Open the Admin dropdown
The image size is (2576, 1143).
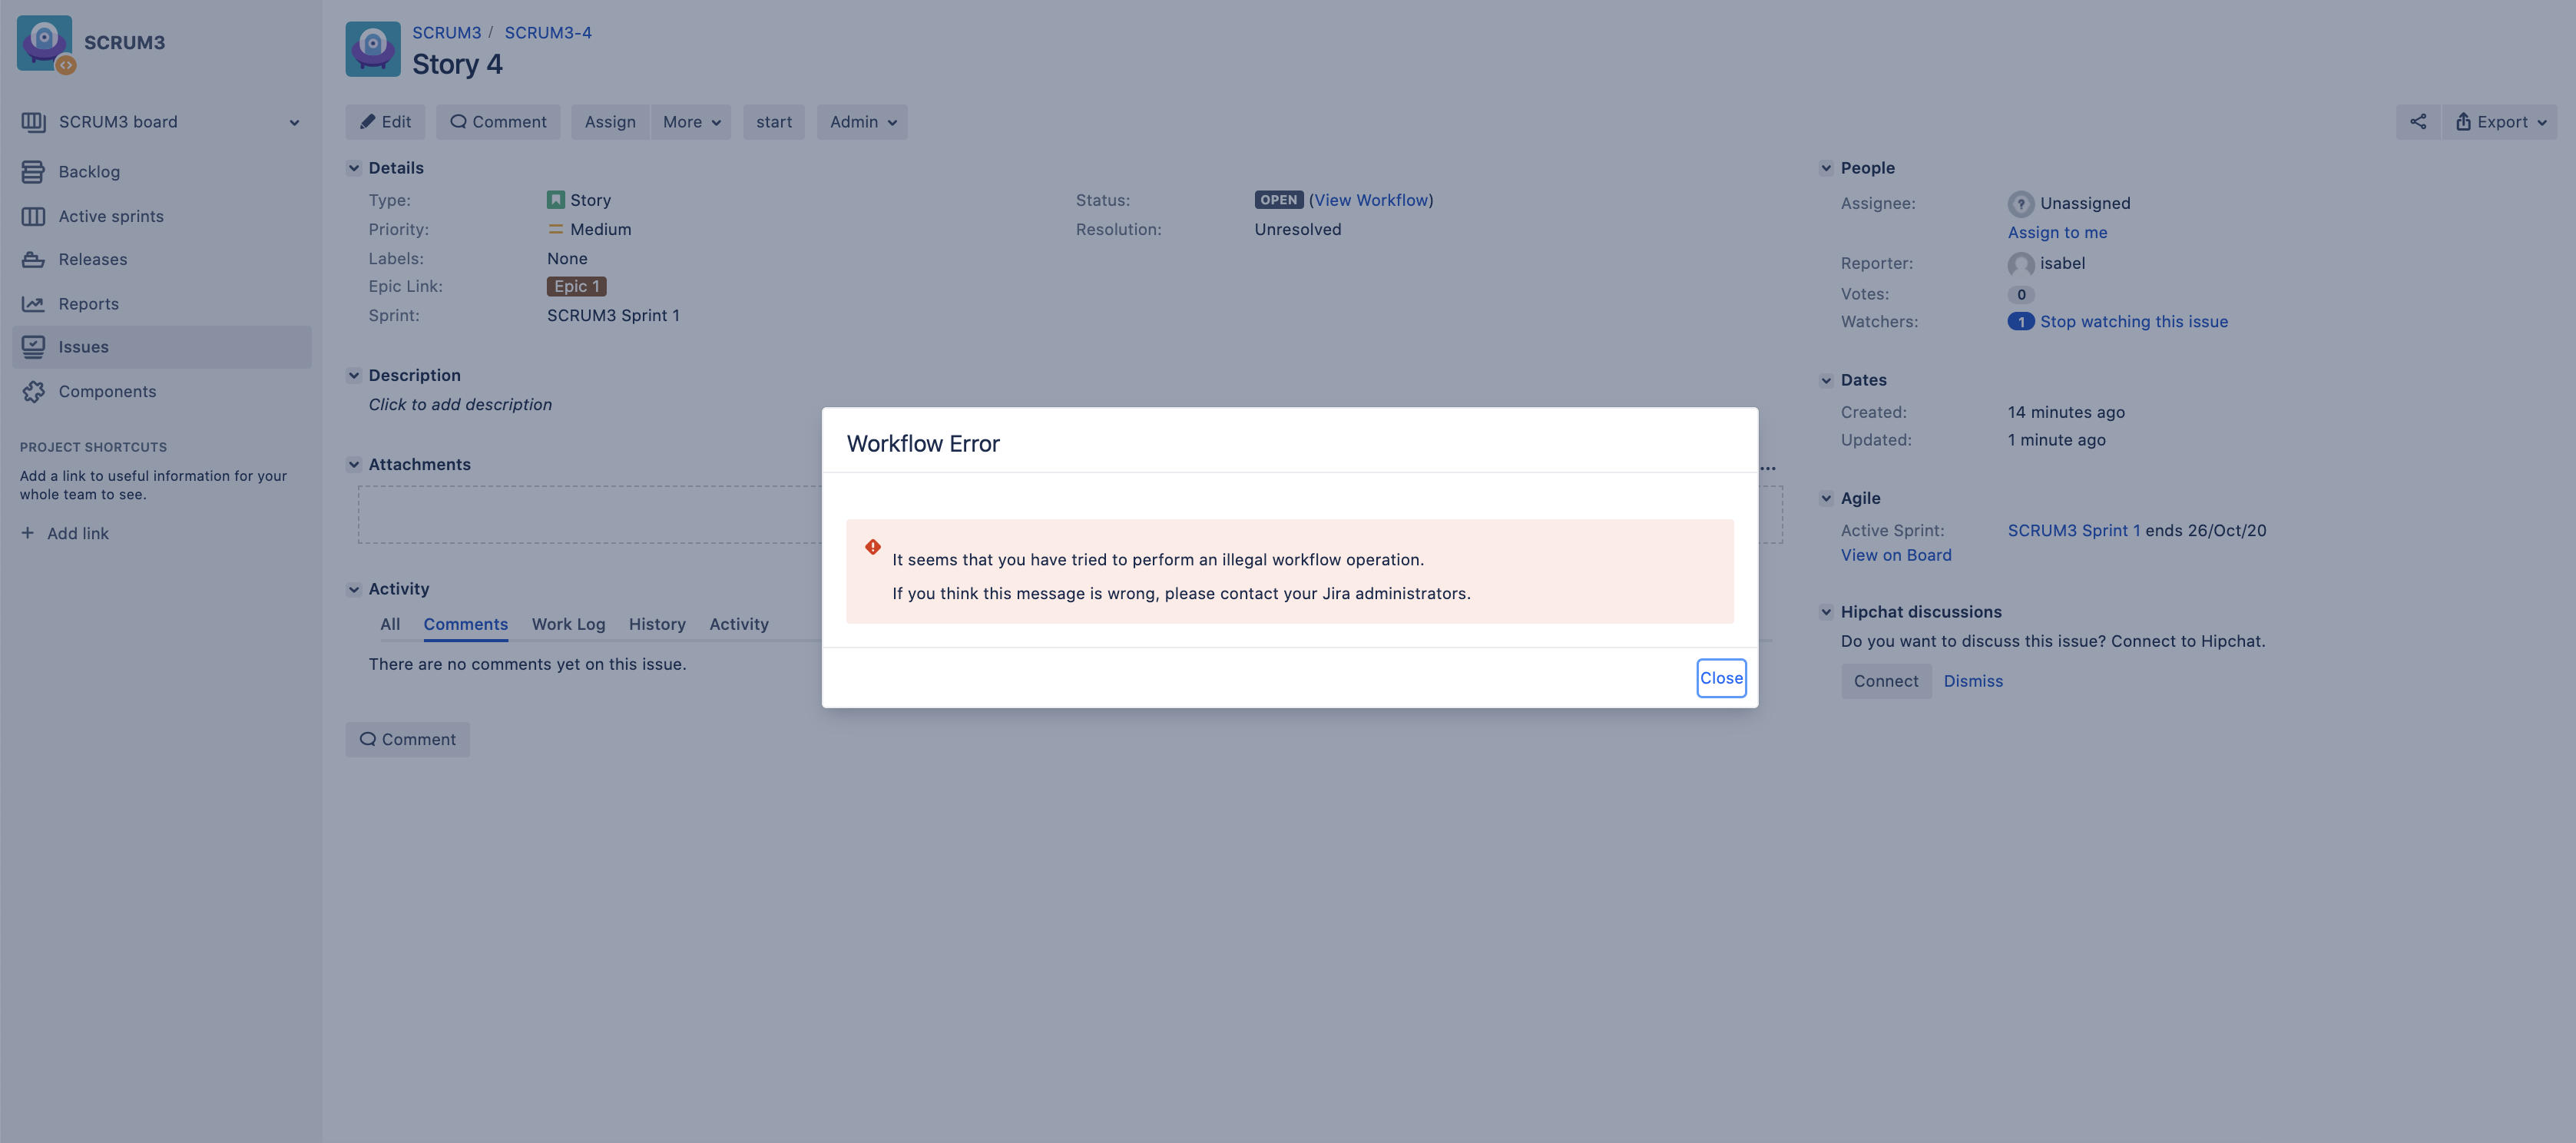(x=862, y=122)
